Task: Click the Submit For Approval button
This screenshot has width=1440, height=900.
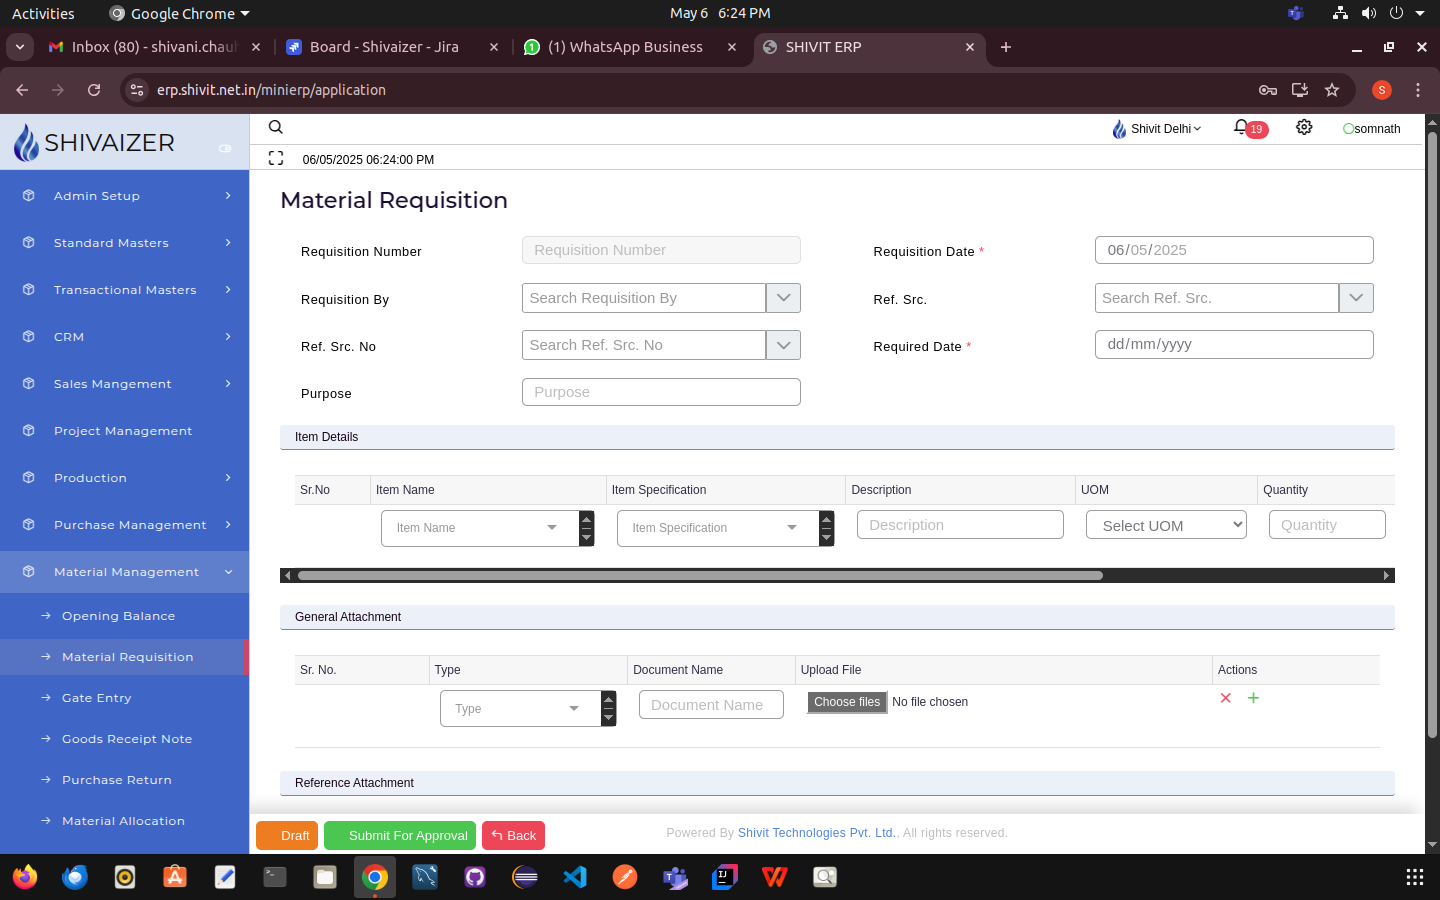Action: point(400,835)
